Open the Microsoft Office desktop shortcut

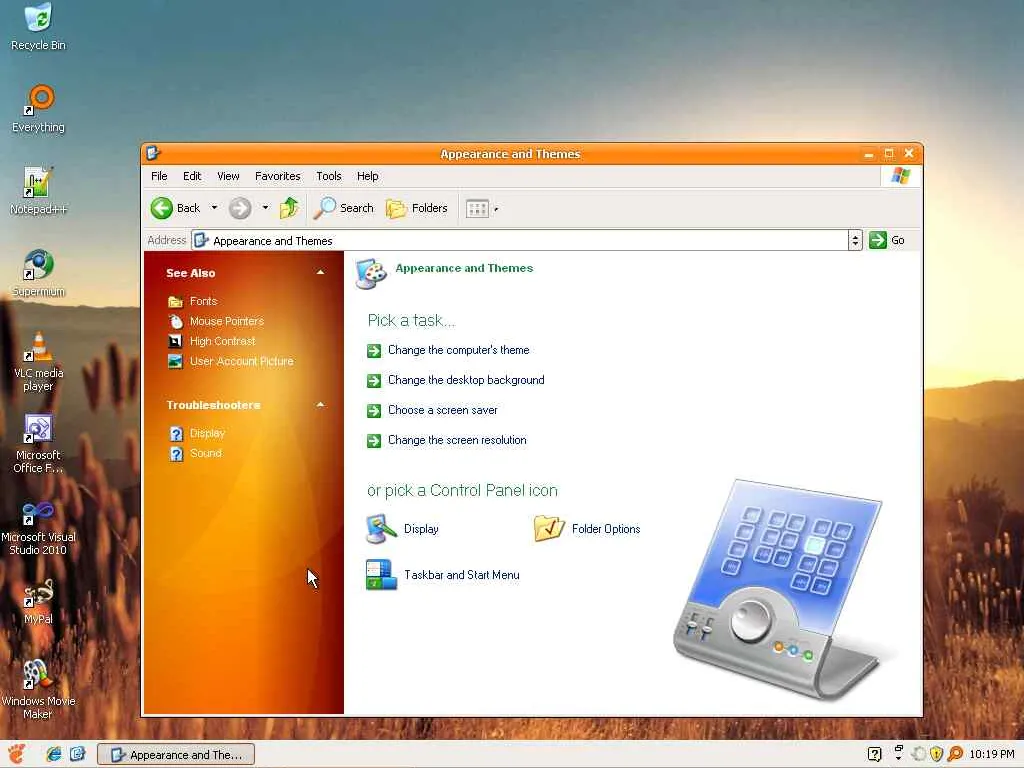pyautogui.click(x=38, y=443)
